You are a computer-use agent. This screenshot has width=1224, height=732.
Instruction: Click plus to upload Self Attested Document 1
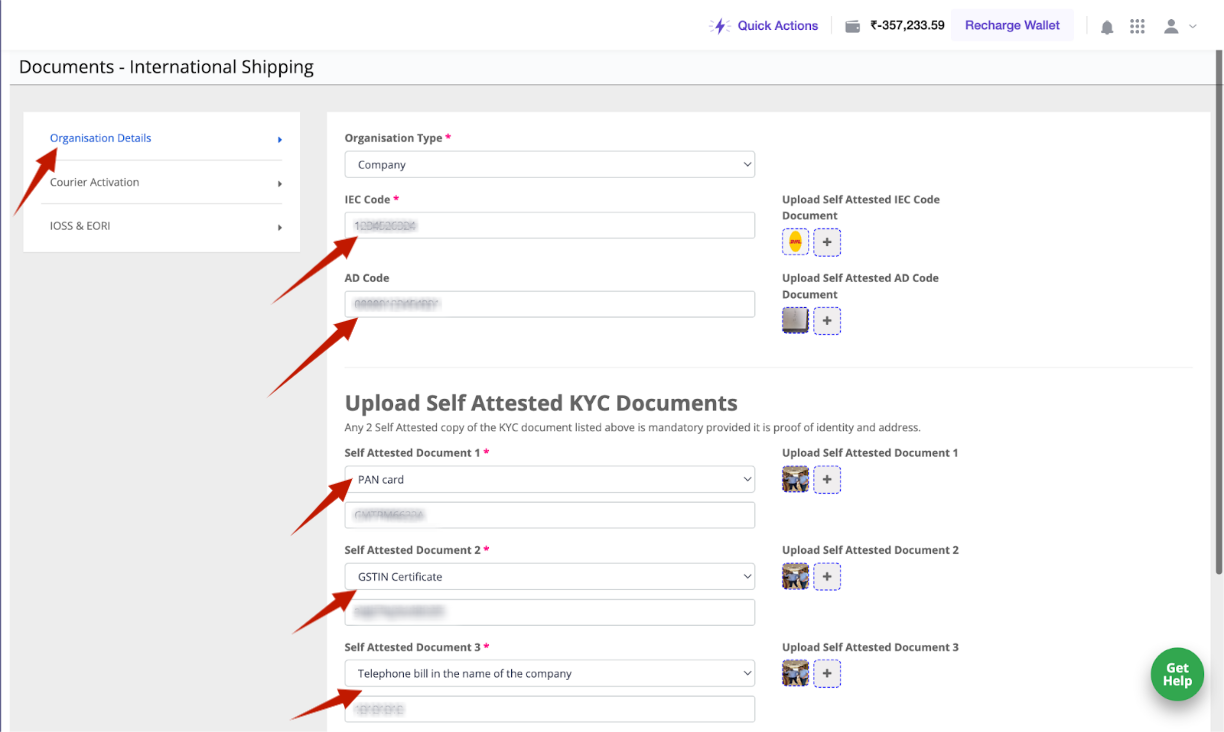tap(827, 480)
